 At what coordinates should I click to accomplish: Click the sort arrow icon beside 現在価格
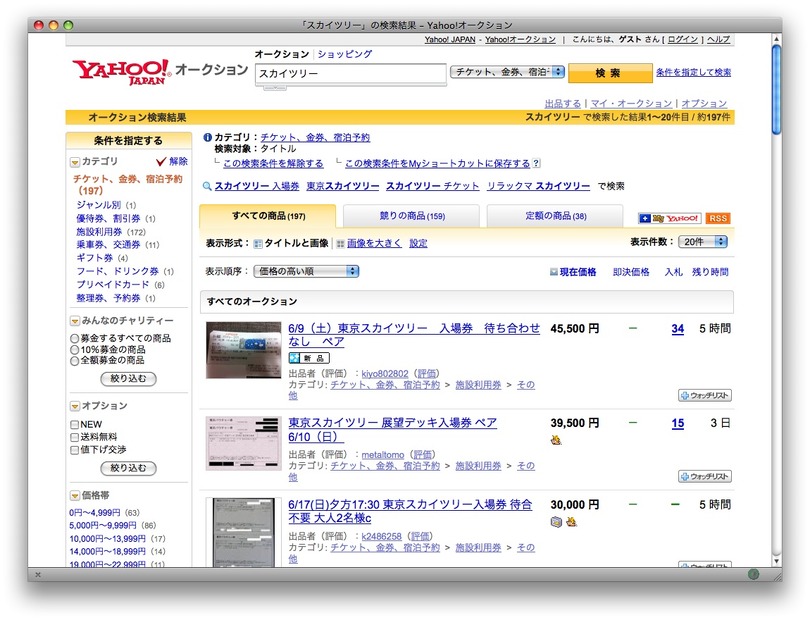click(554, 272)
